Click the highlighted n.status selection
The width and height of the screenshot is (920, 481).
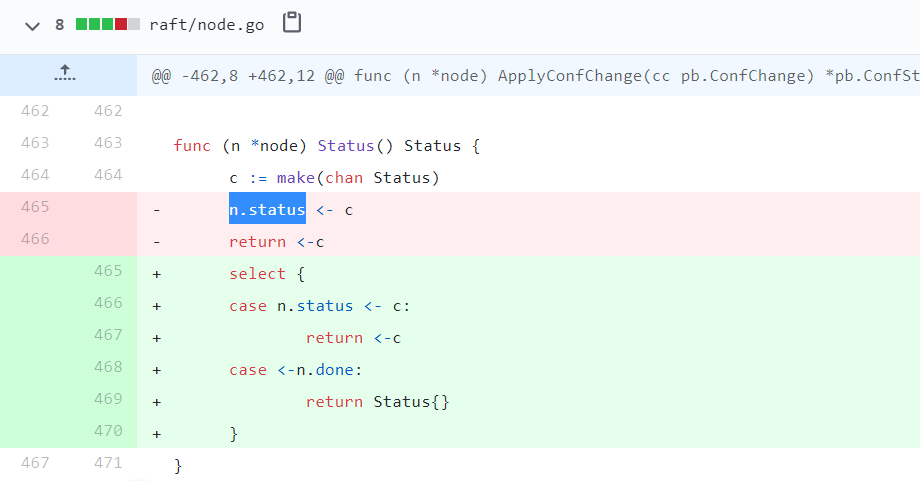point(267,209)
